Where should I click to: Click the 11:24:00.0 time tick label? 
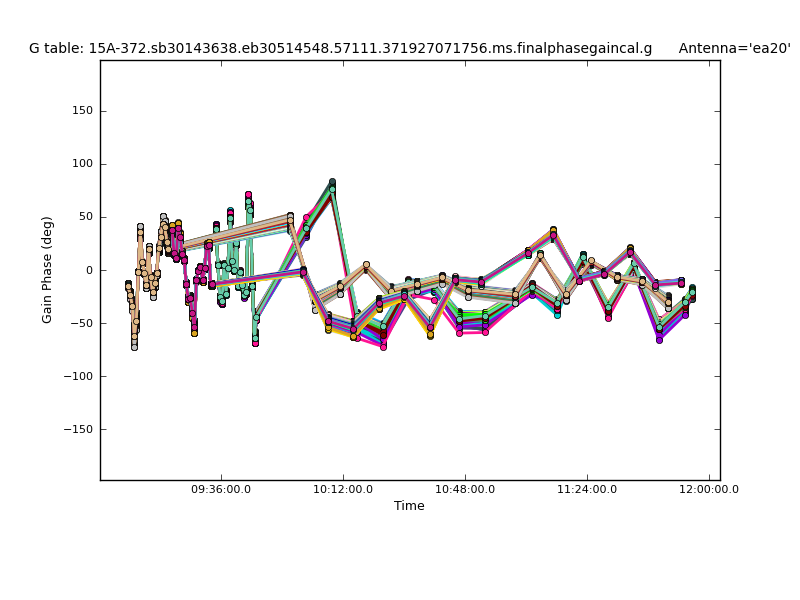[587, 490]
